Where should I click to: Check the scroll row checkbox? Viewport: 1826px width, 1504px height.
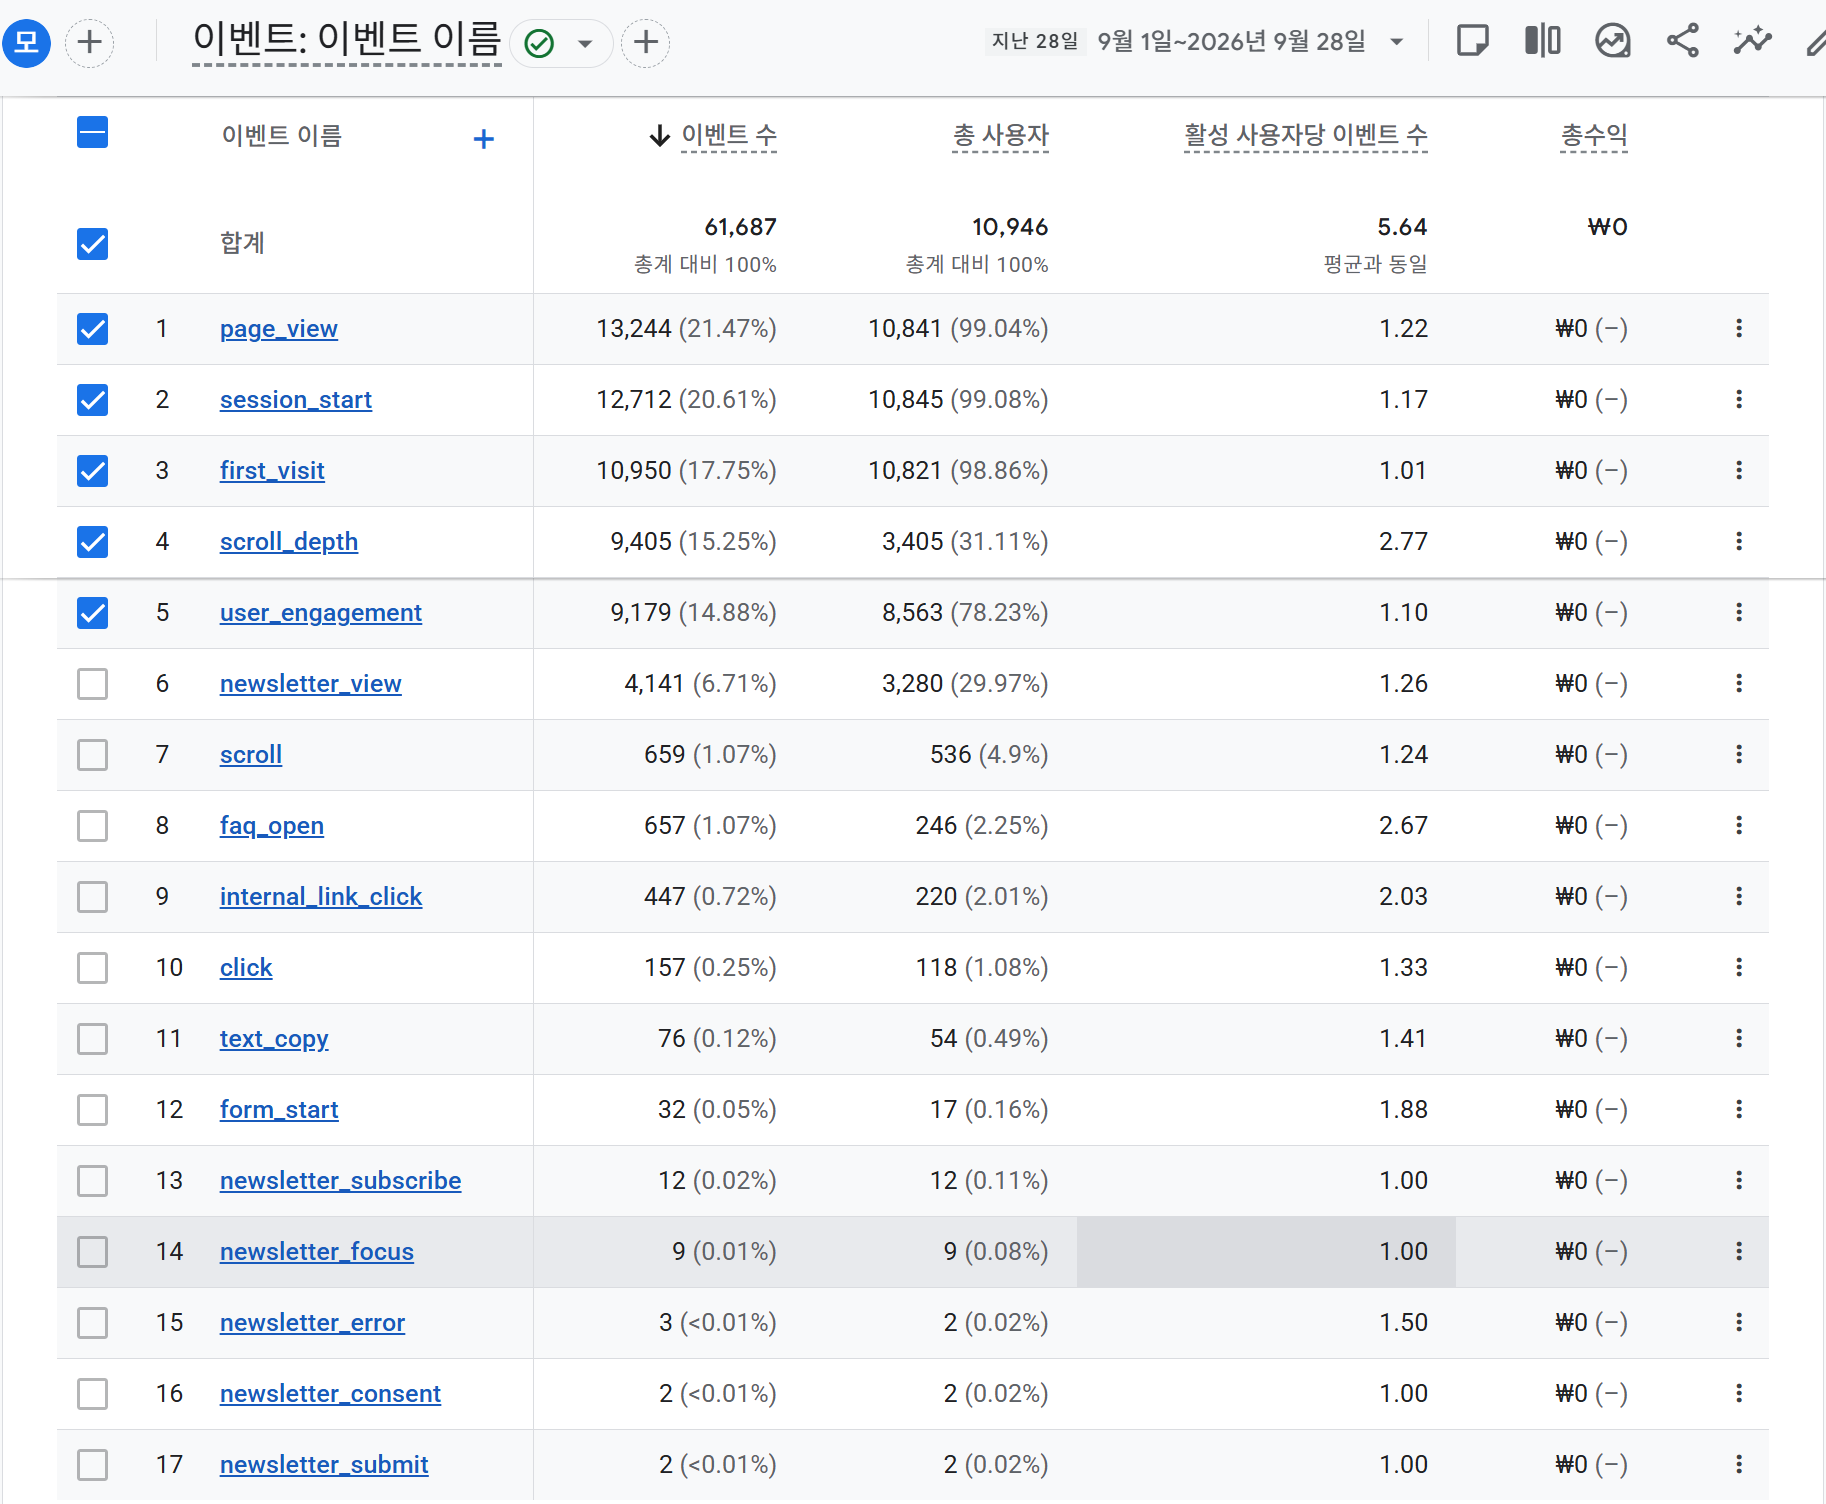click(92, 754)
